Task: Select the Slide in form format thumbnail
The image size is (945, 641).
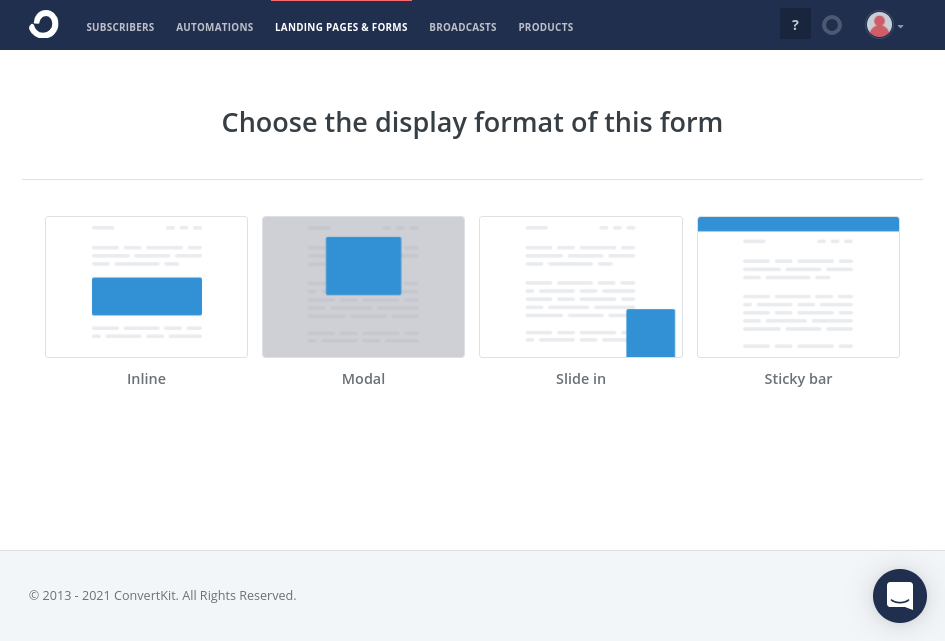Action: tap(581, 287)
